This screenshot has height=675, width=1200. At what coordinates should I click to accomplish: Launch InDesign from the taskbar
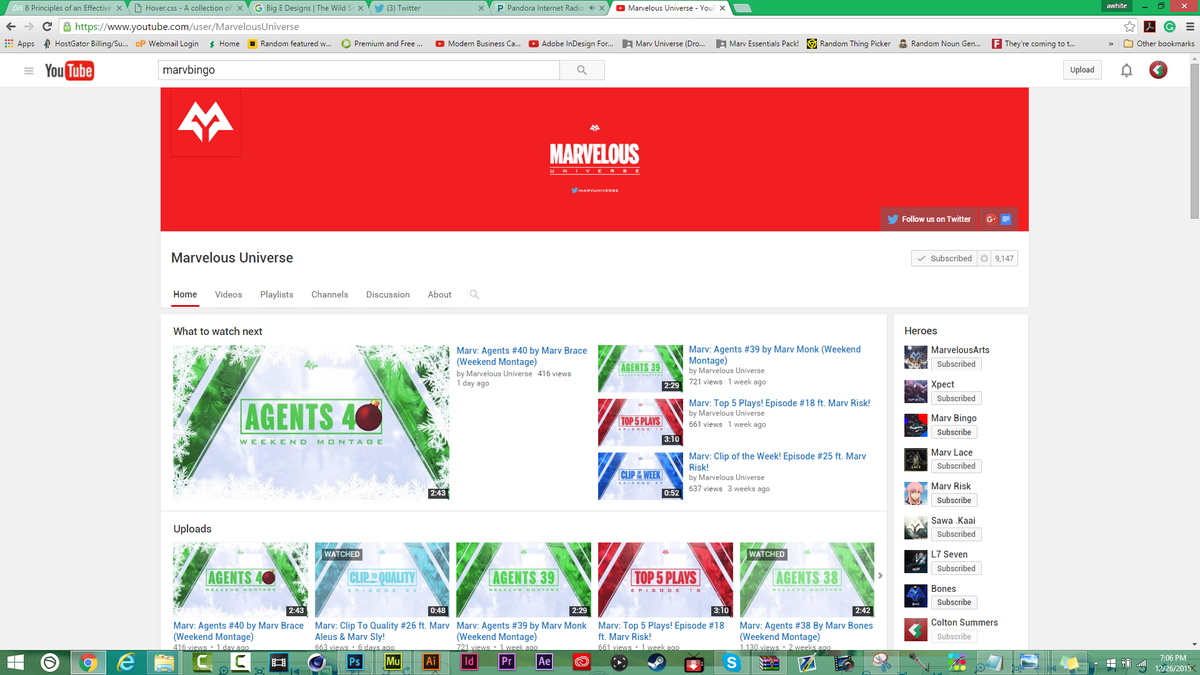tap(468, 662)
